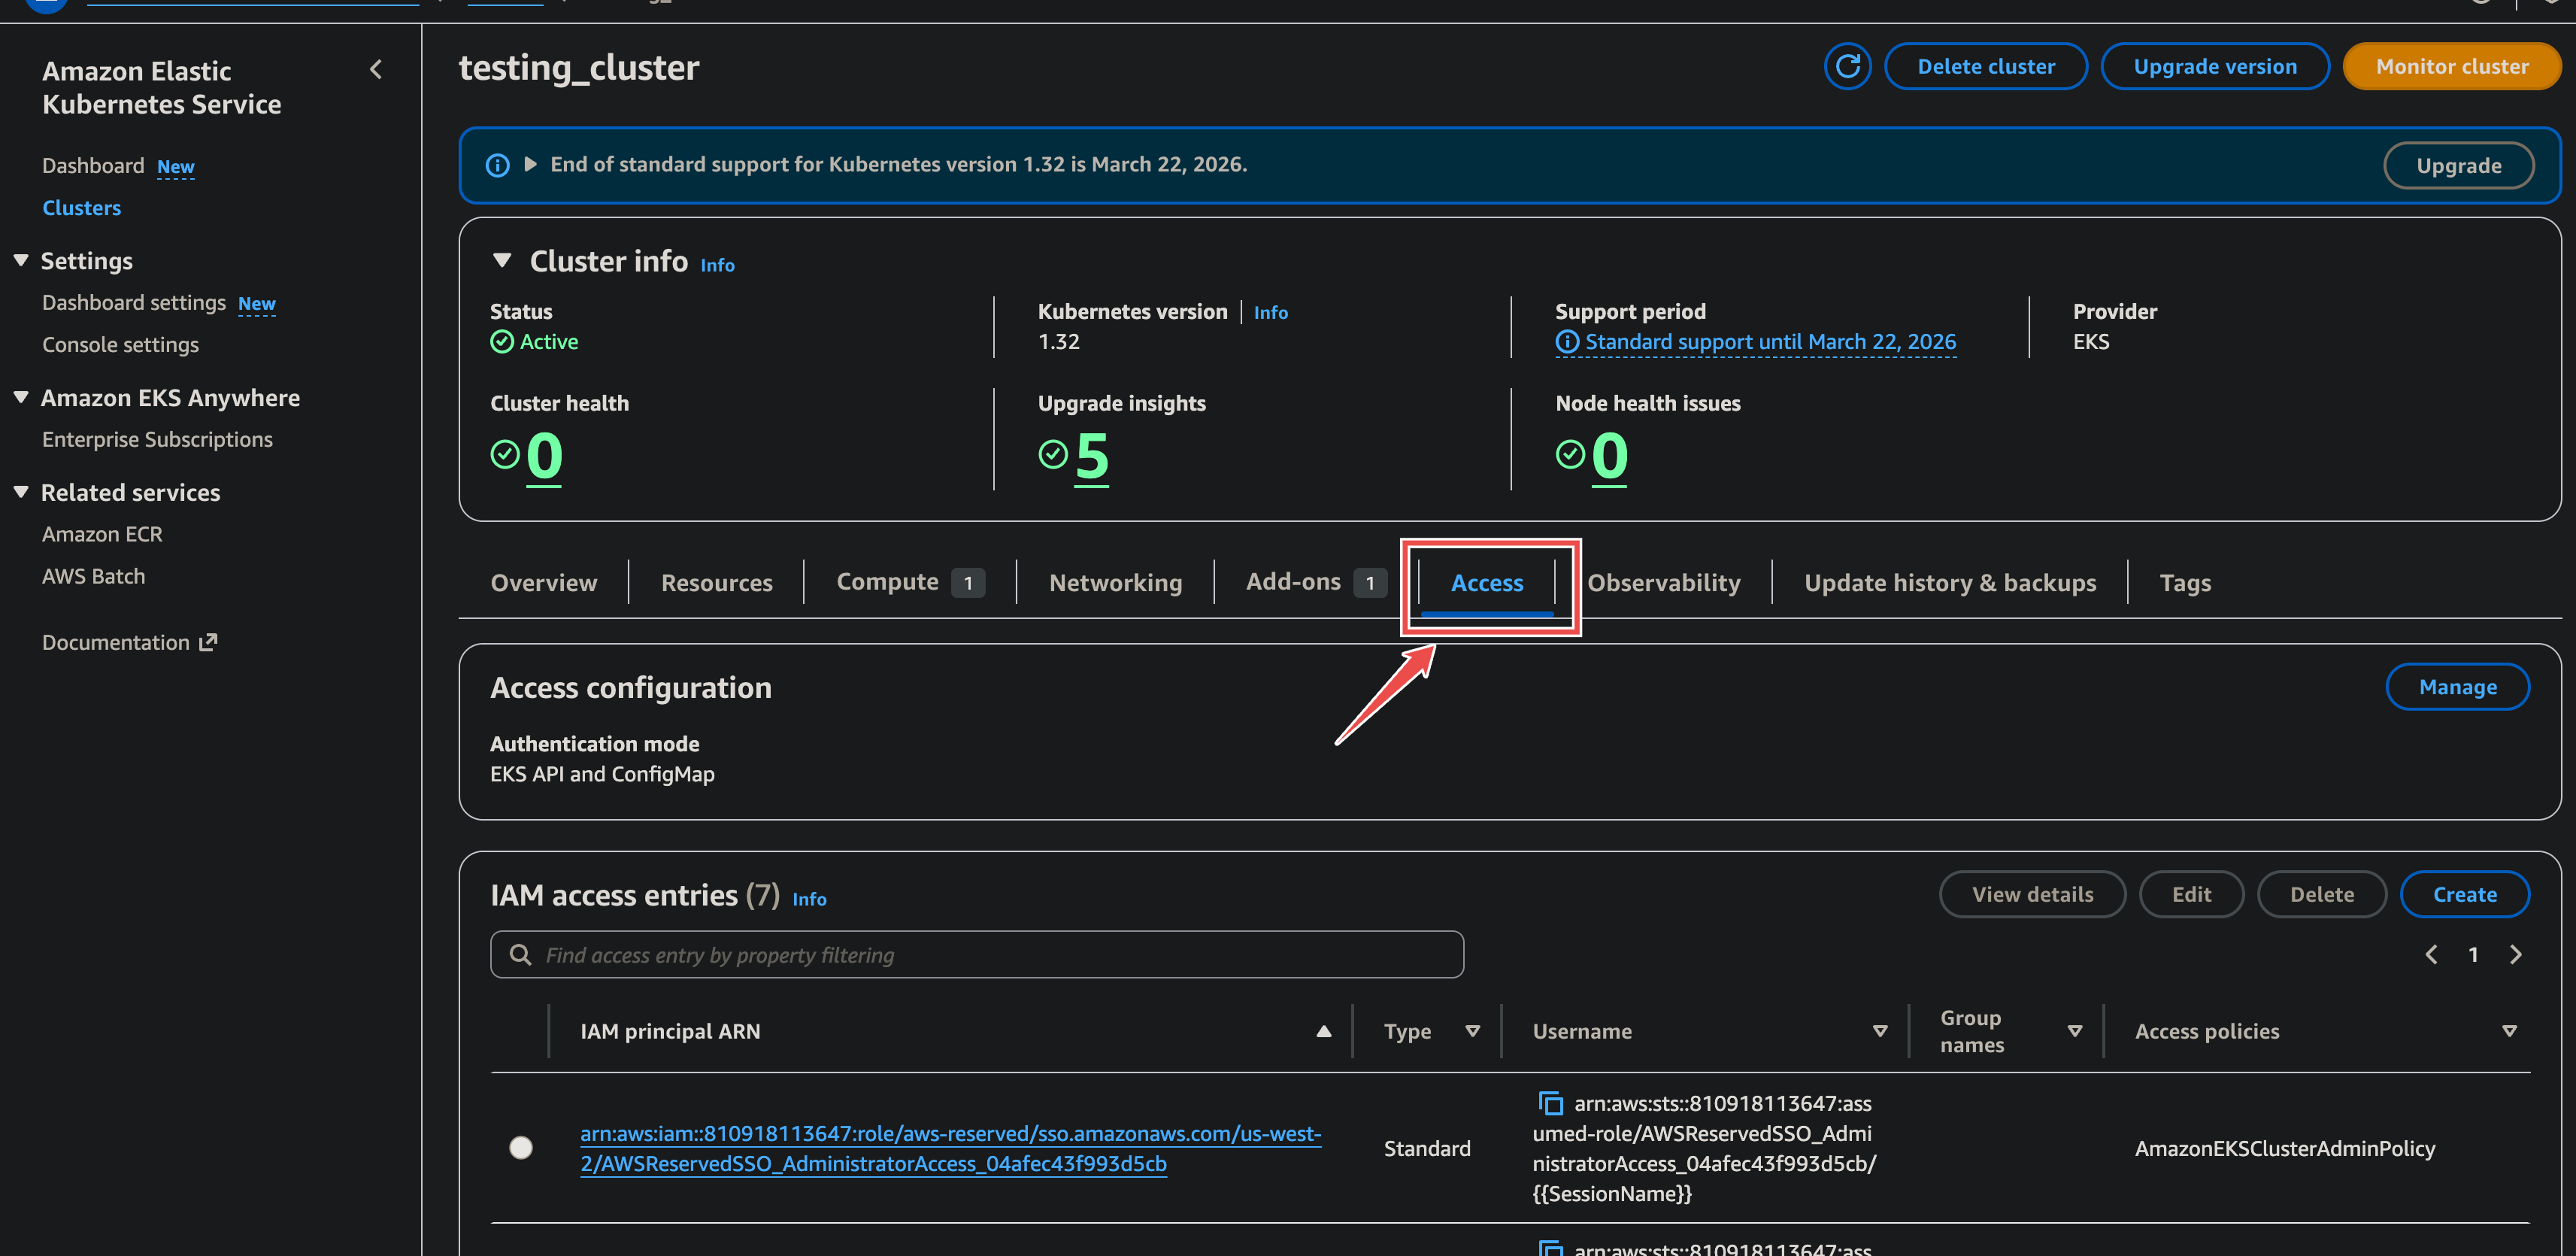Viewport: 2576px width, 1256px height.
Task: Click the search magnifier in the filter field
Action: [x=520, y=955]
